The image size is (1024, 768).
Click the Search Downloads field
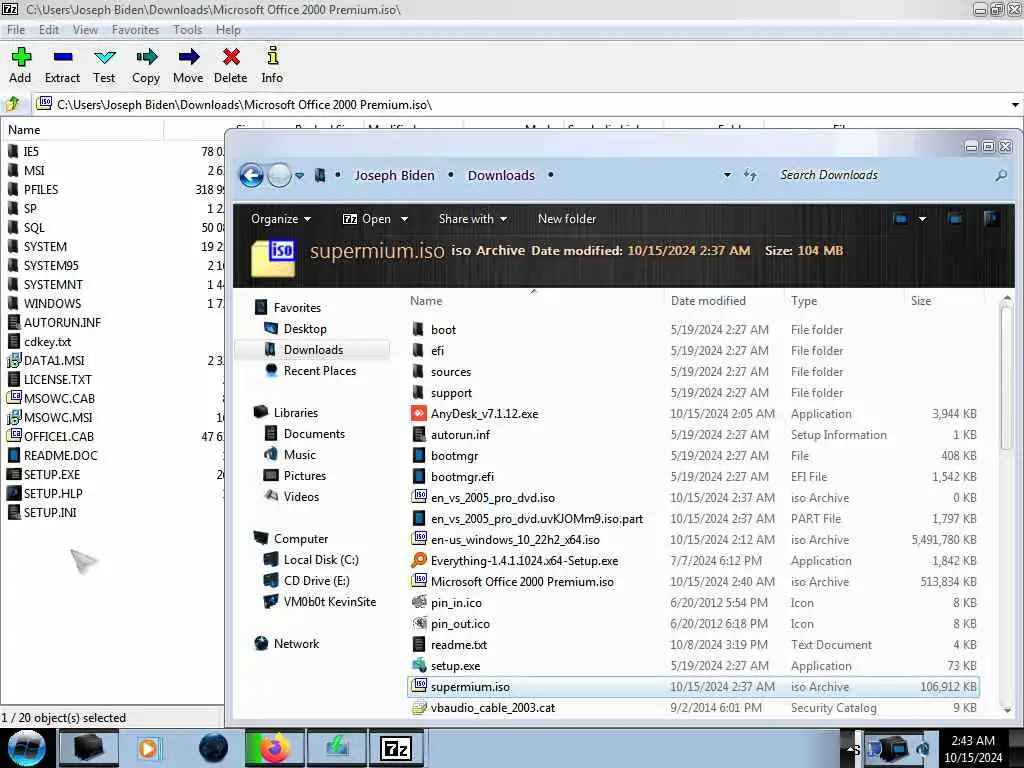pos(882,175)
